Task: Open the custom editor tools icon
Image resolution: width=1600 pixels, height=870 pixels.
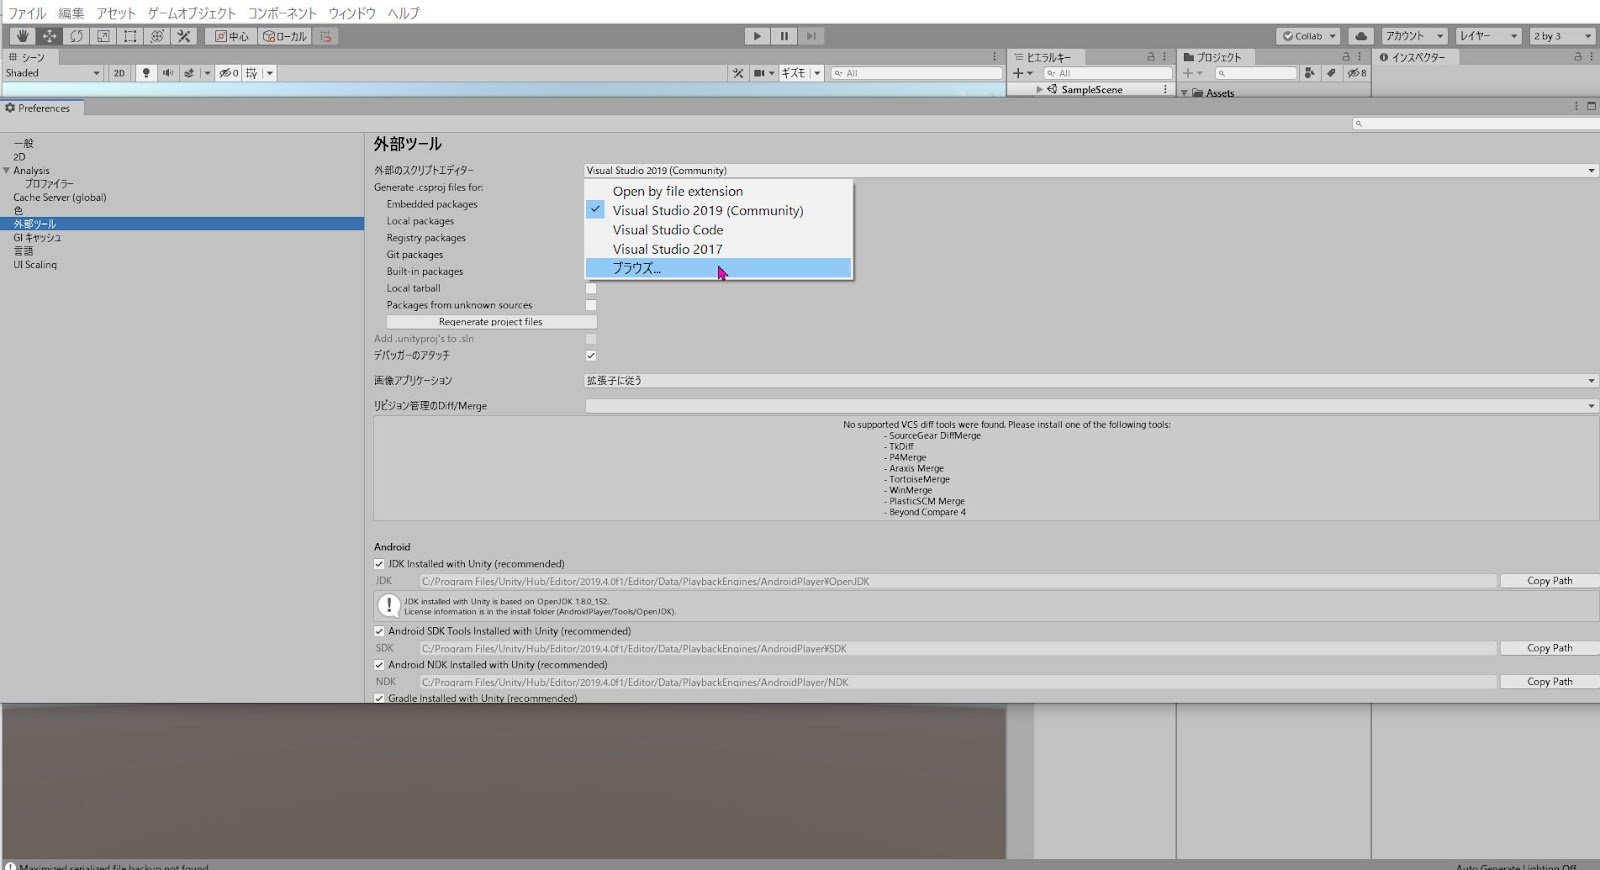Action: click(x=184, y=36)
